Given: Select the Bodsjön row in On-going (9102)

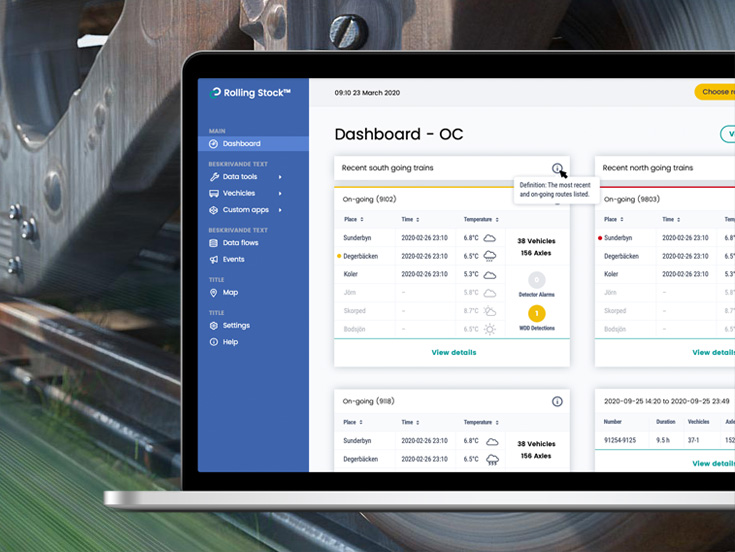Looking at the screenshot, I should [x=420, y=329].
